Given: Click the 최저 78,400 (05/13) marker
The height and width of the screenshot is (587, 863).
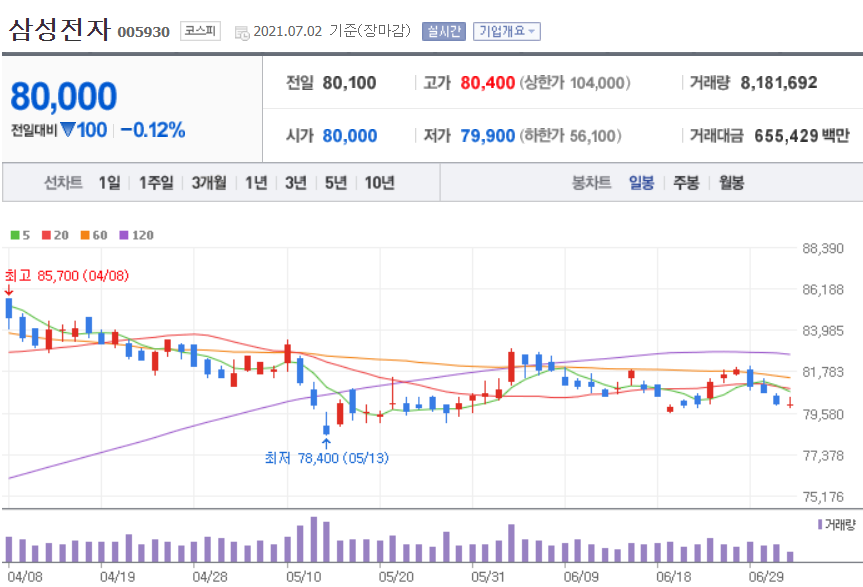Looking at the screenshot, I should (x=327, y=458).
